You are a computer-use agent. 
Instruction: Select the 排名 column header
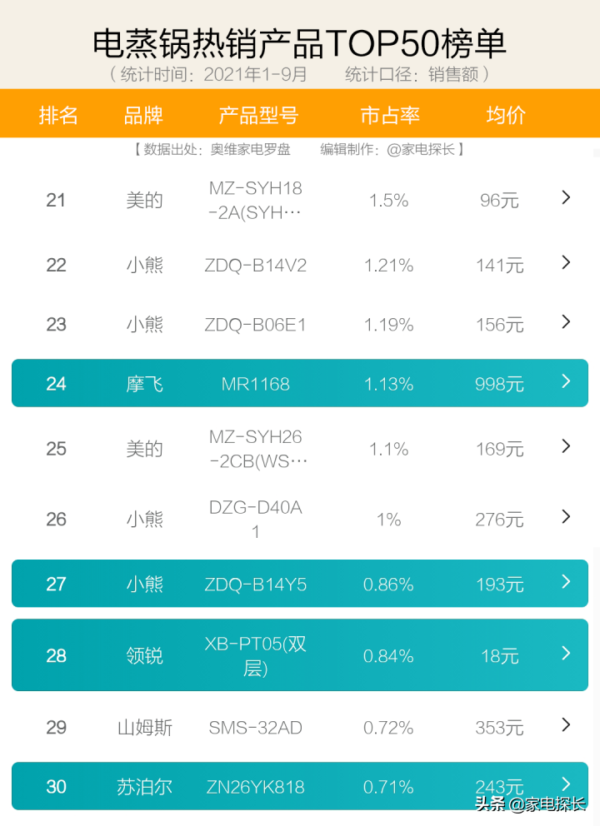(x=58, y=115)
